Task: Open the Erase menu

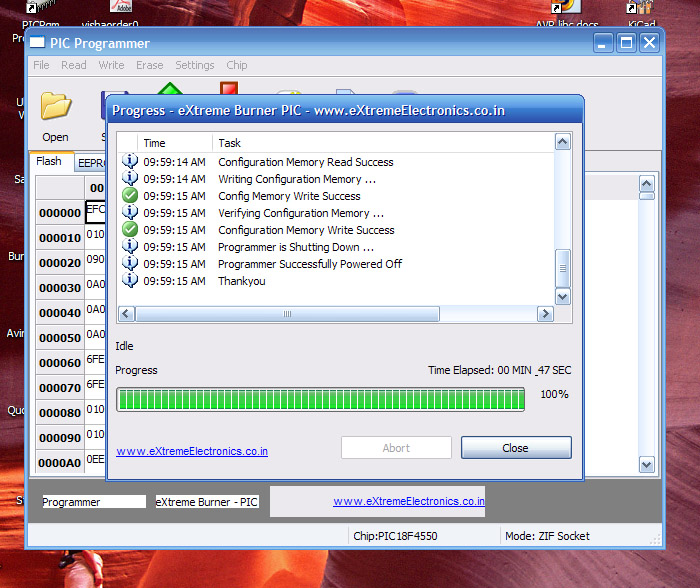Action: tap(150, 65)
